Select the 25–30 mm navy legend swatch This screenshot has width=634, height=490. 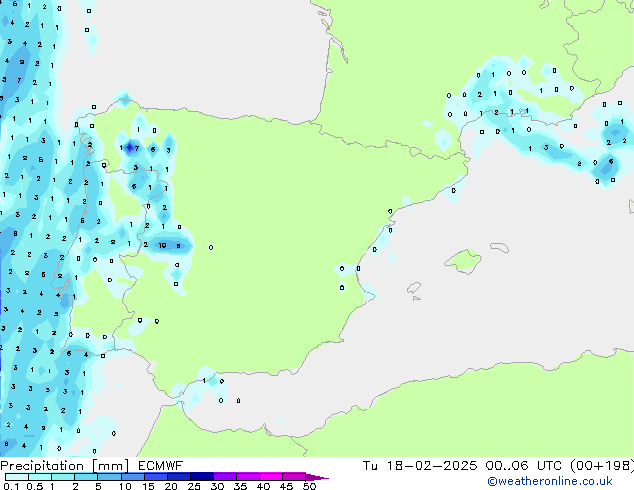[x=201, y=477]
